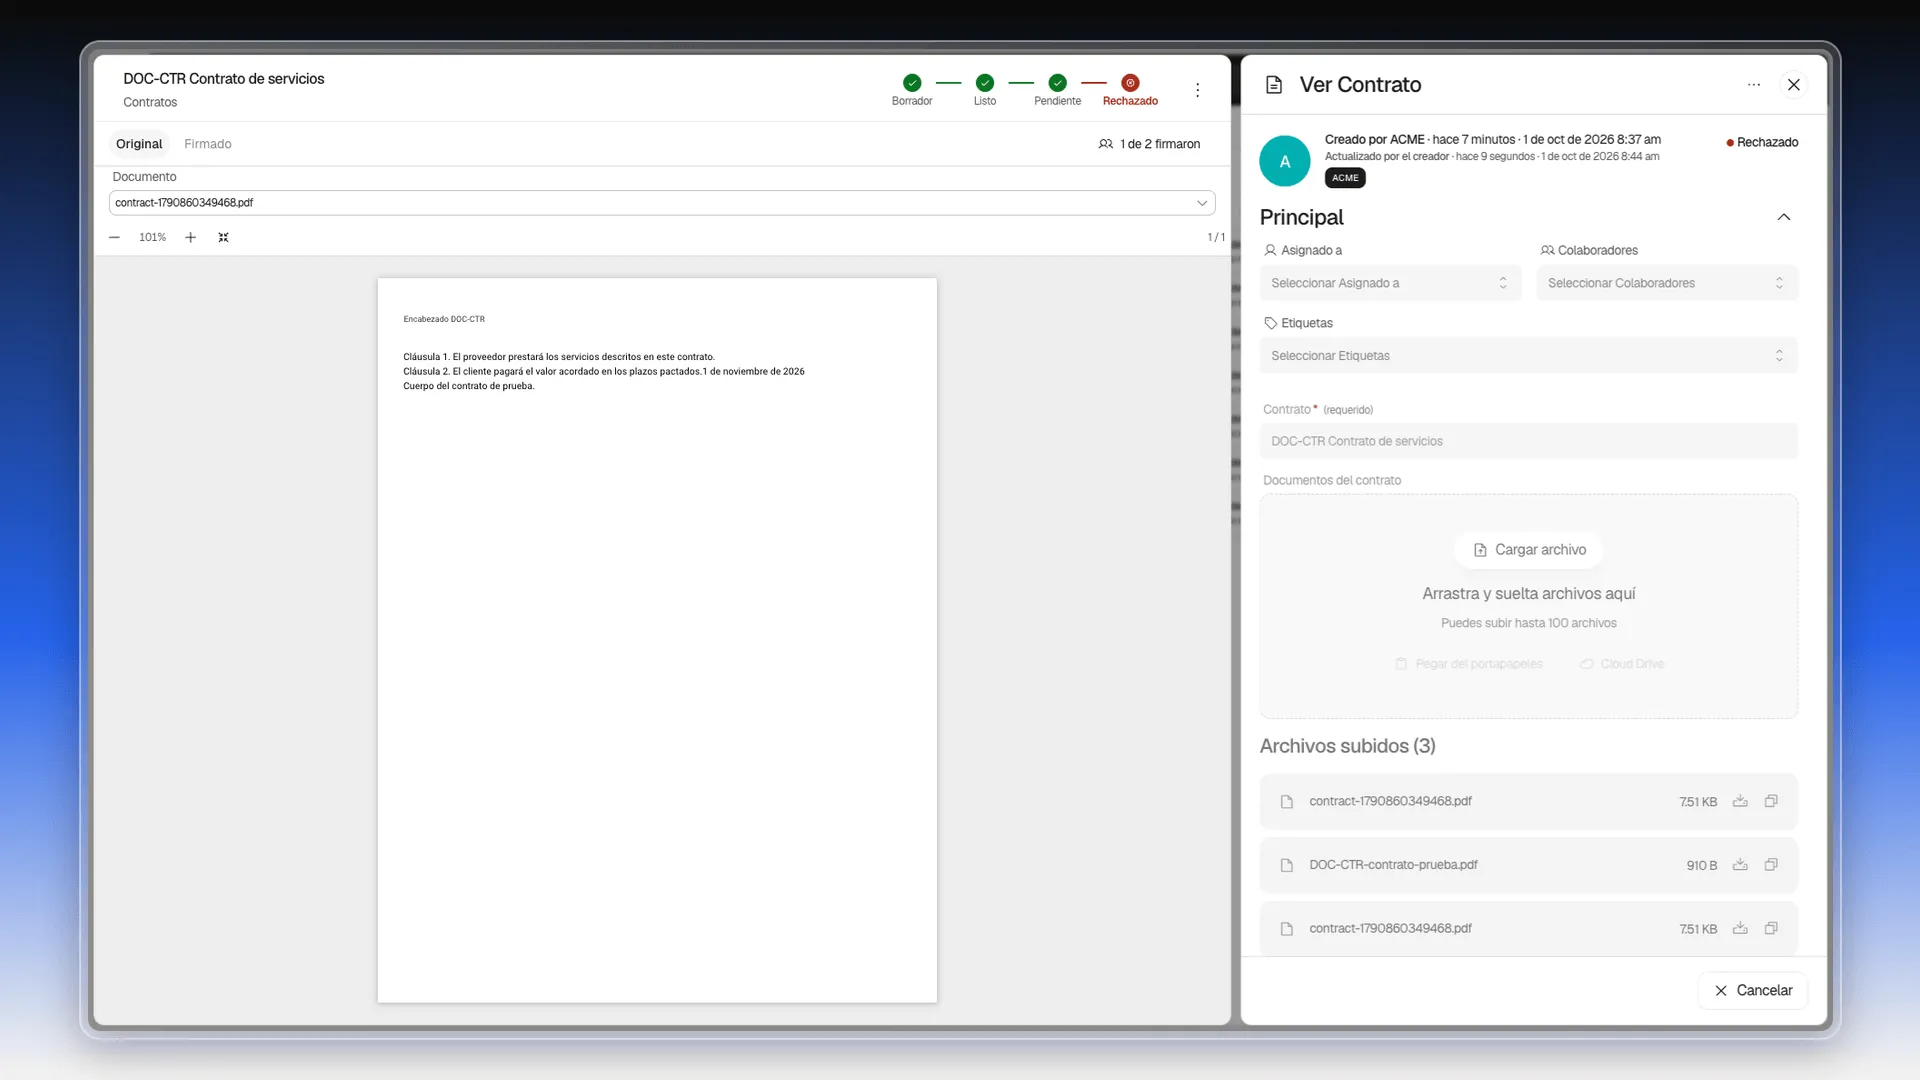Screen dimensions: 1920x1080
Task: Click copy icon for DOC-CTR-contrato-prueba.pdf
Action: (x=1771, y=865)
